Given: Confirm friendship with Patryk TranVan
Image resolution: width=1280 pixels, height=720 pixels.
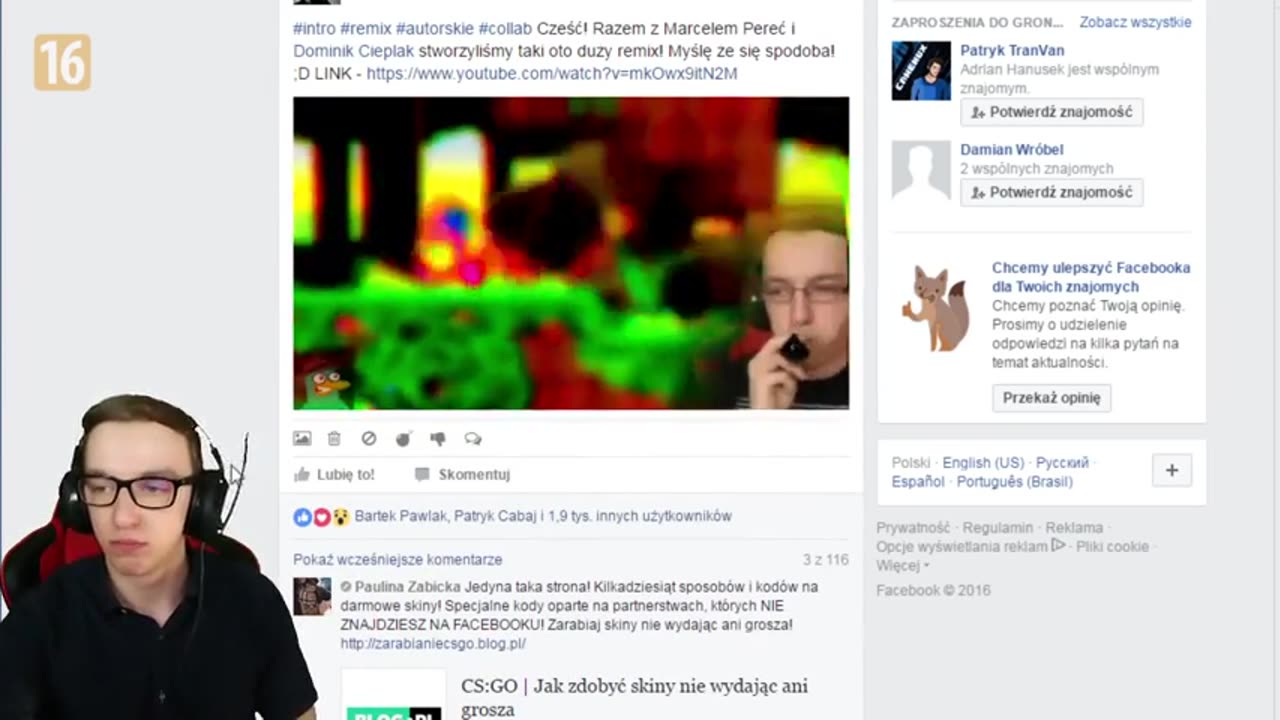Looking at the screenshot, I should click(1051, 112).
